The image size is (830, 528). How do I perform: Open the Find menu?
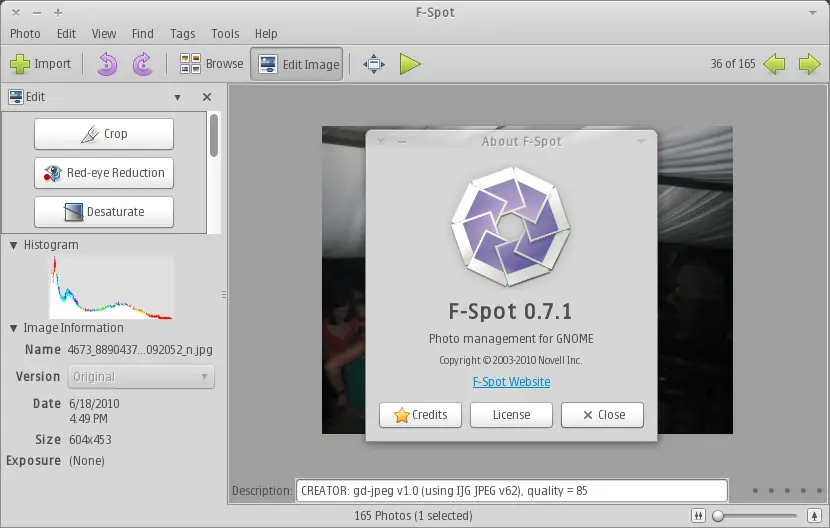click(x=143, y=34)
